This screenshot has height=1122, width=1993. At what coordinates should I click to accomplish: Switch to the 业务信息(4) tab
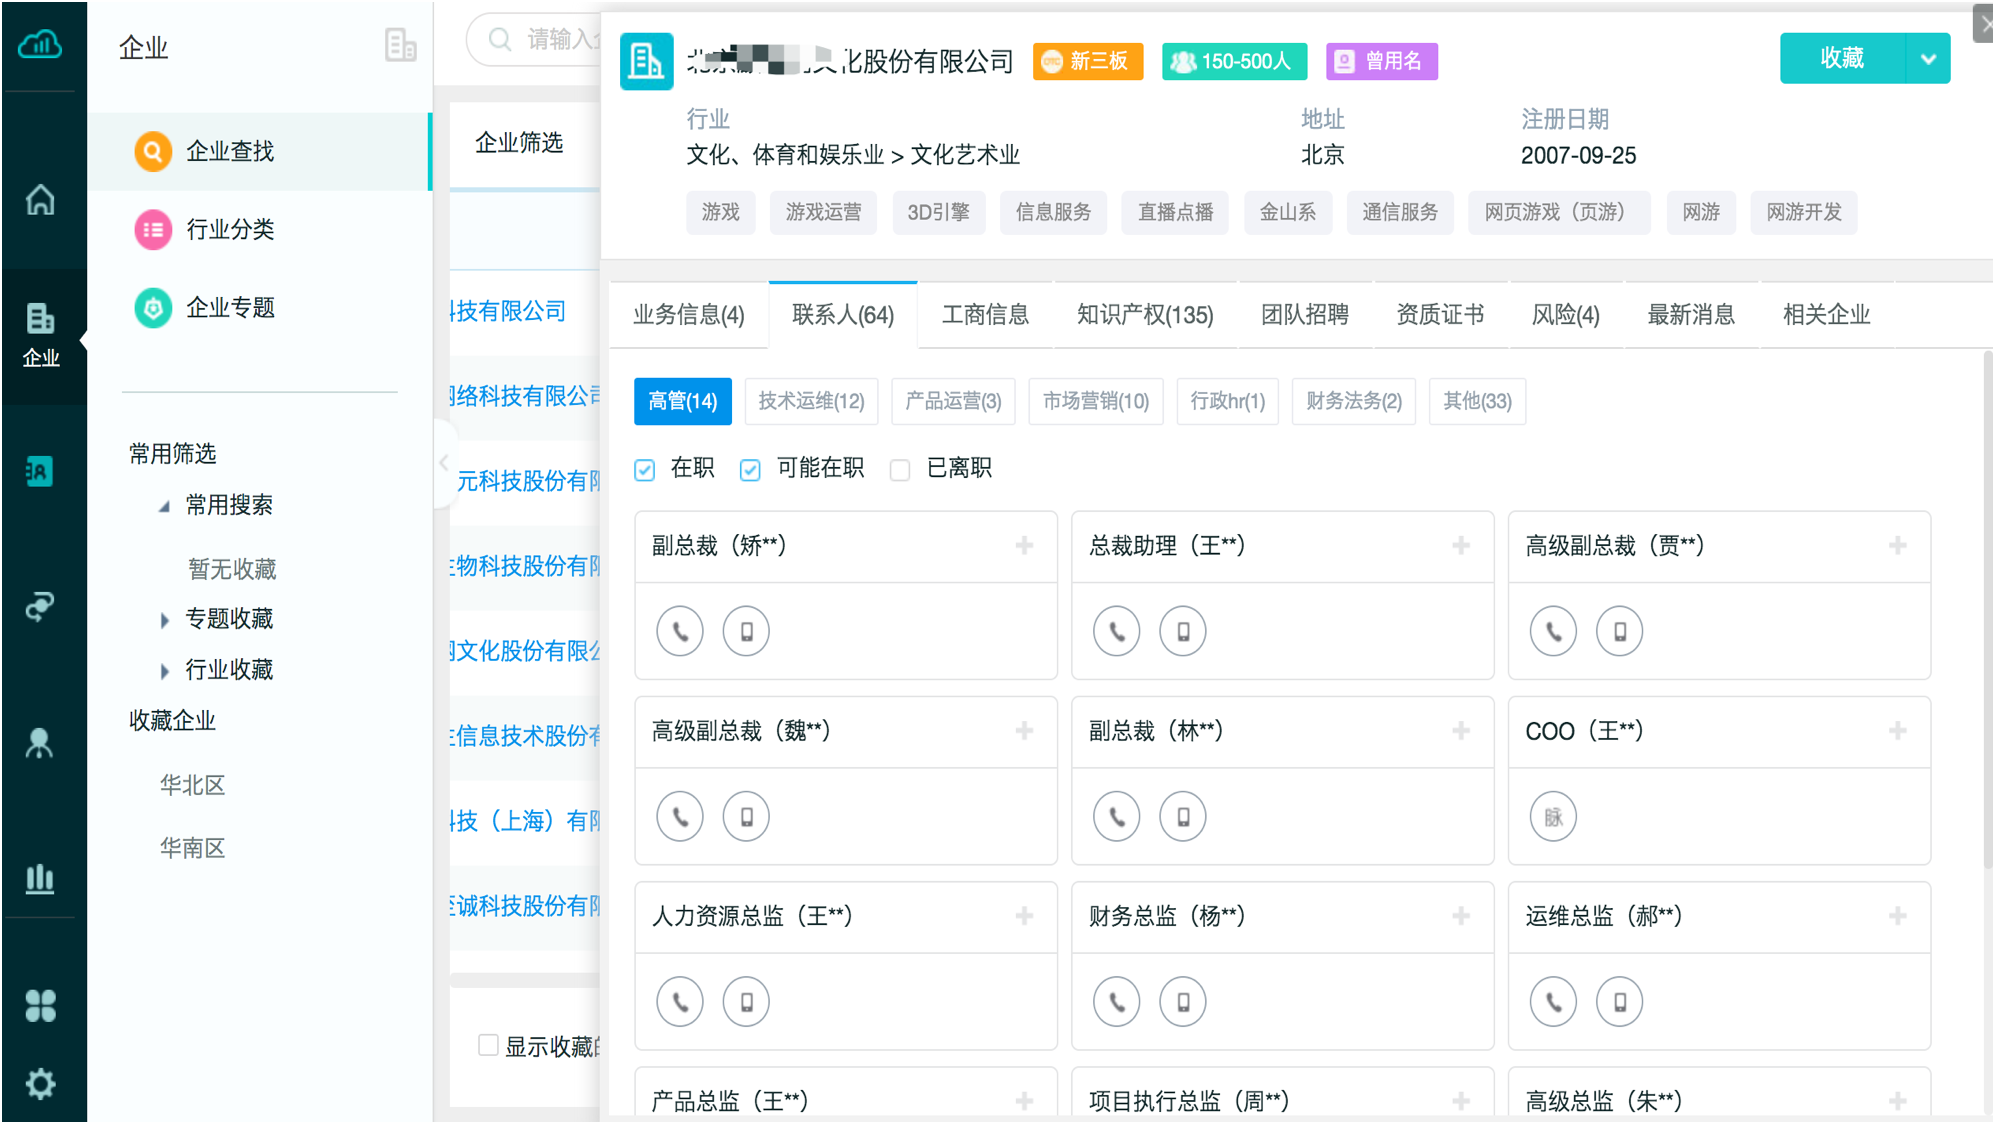(x=689, y=315)
